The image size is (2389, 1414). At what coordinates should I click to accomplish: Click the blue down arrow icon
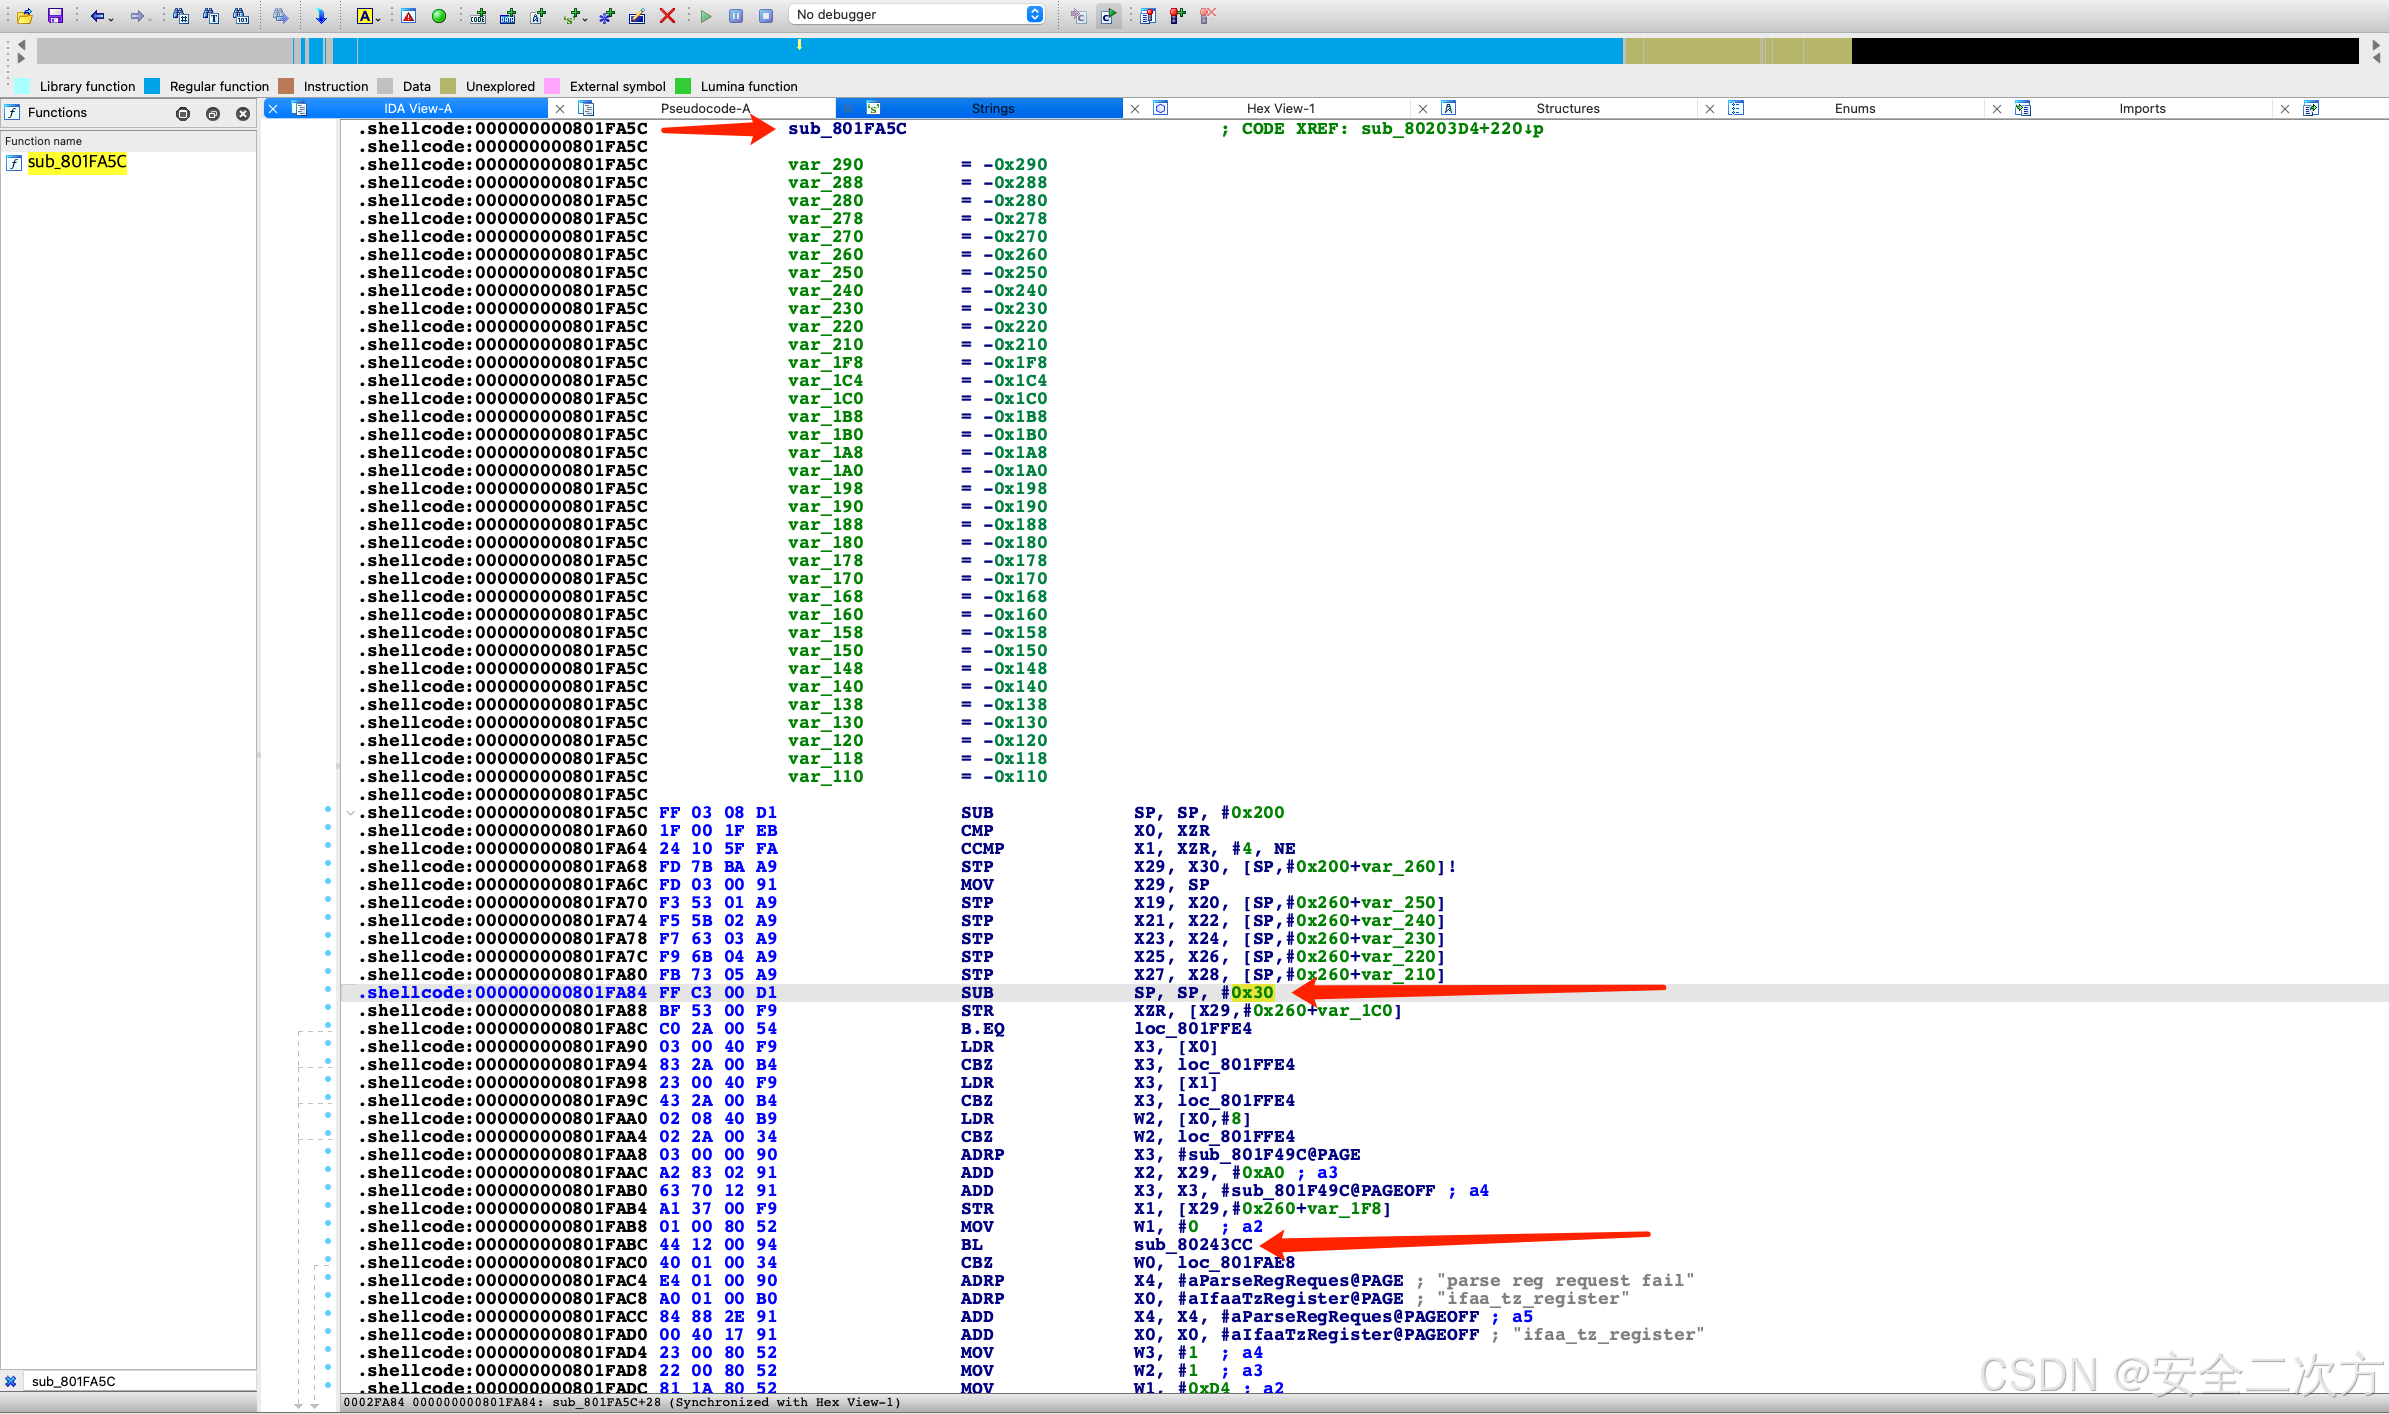tap(321, 15)
